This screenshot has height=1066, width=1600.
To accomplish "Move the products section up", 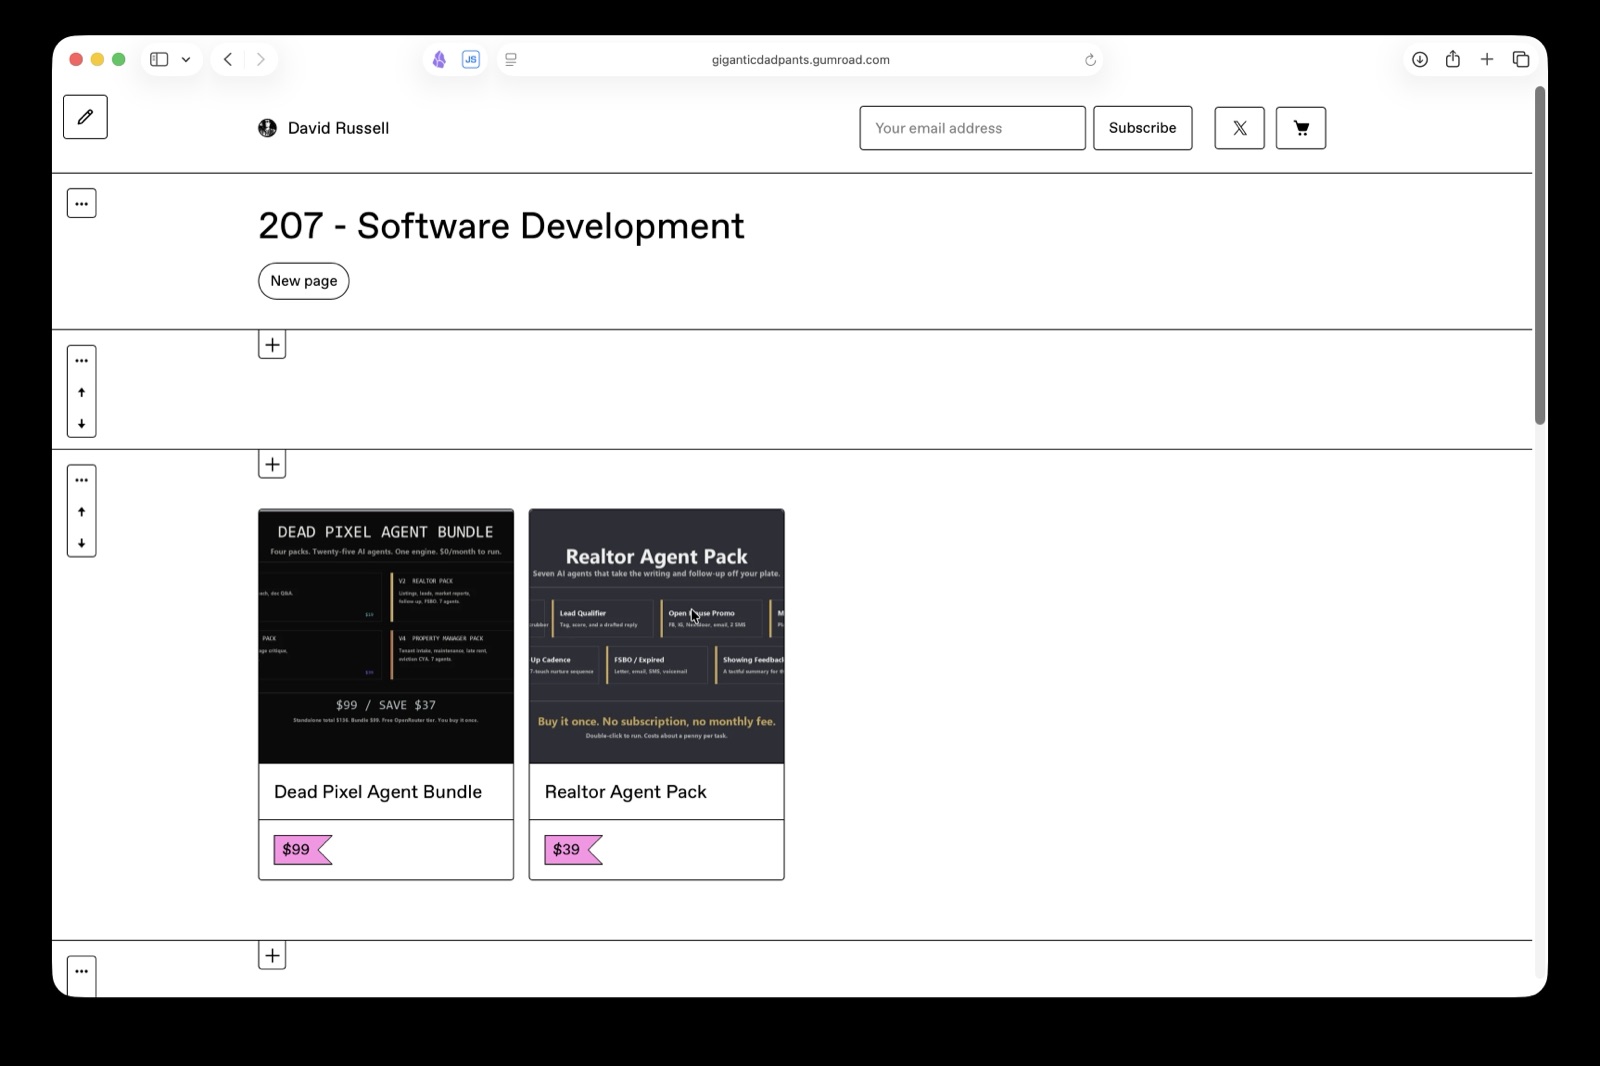I will [82, 511].
